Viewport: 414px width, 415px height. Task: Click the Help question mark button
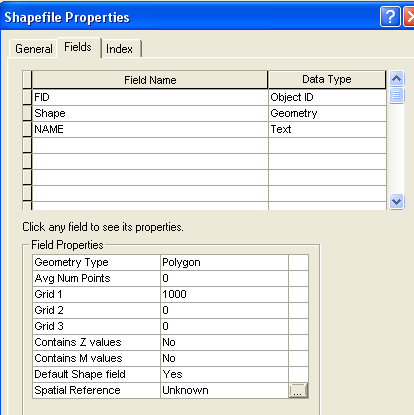(x=390, y=16)
